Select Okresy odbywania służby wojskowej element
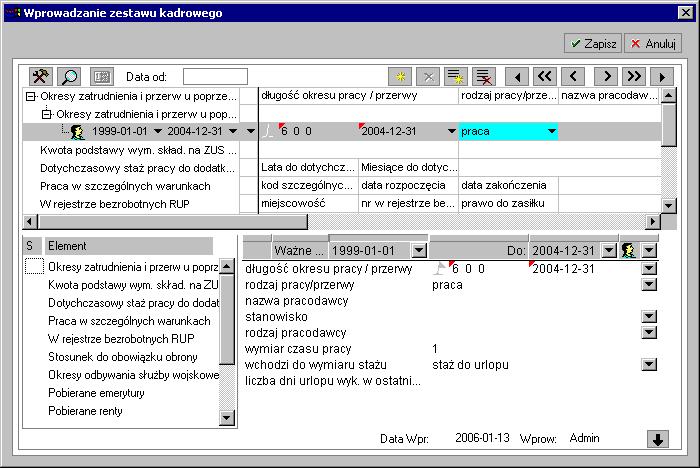Viewport: 700px width, 468px height. click(x=133, y=375)
